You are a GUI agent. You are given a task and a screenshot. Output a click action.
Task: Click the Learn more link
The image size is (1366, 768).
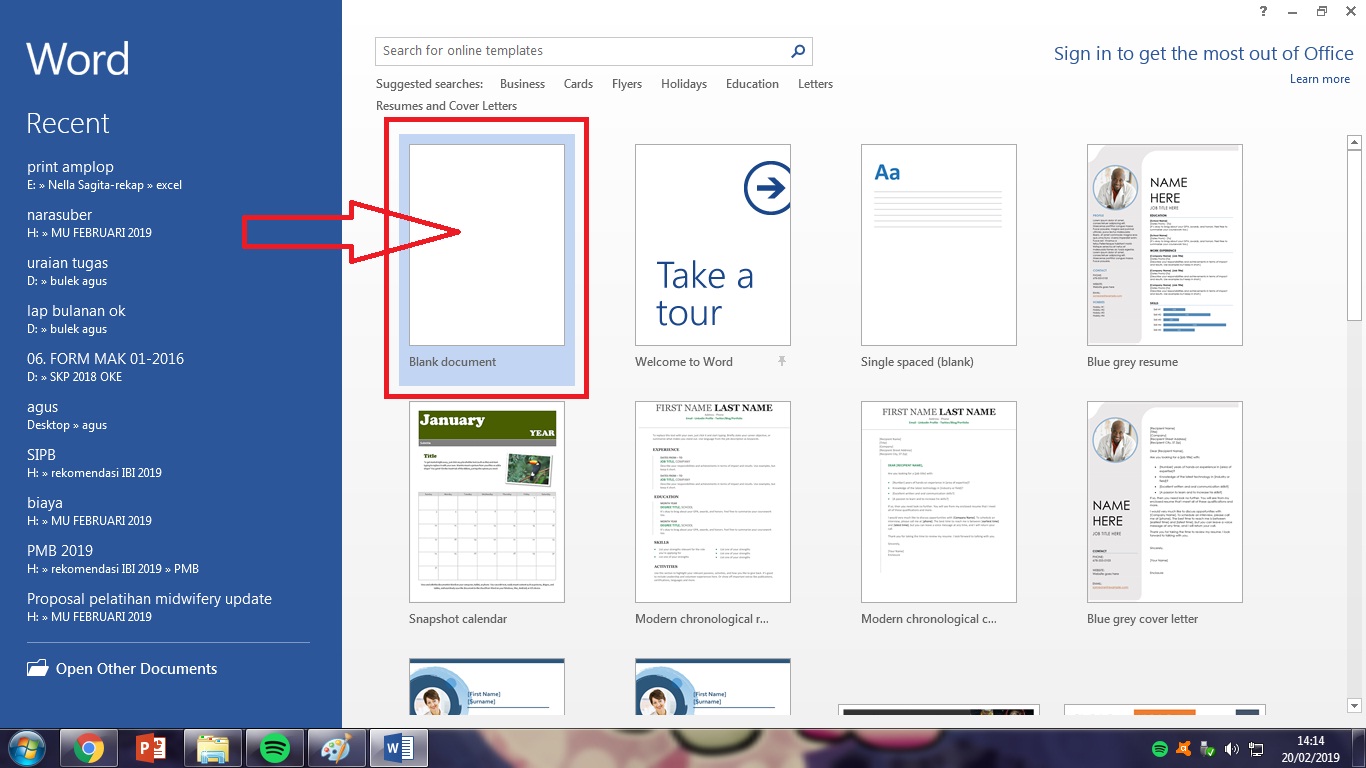1319,79
